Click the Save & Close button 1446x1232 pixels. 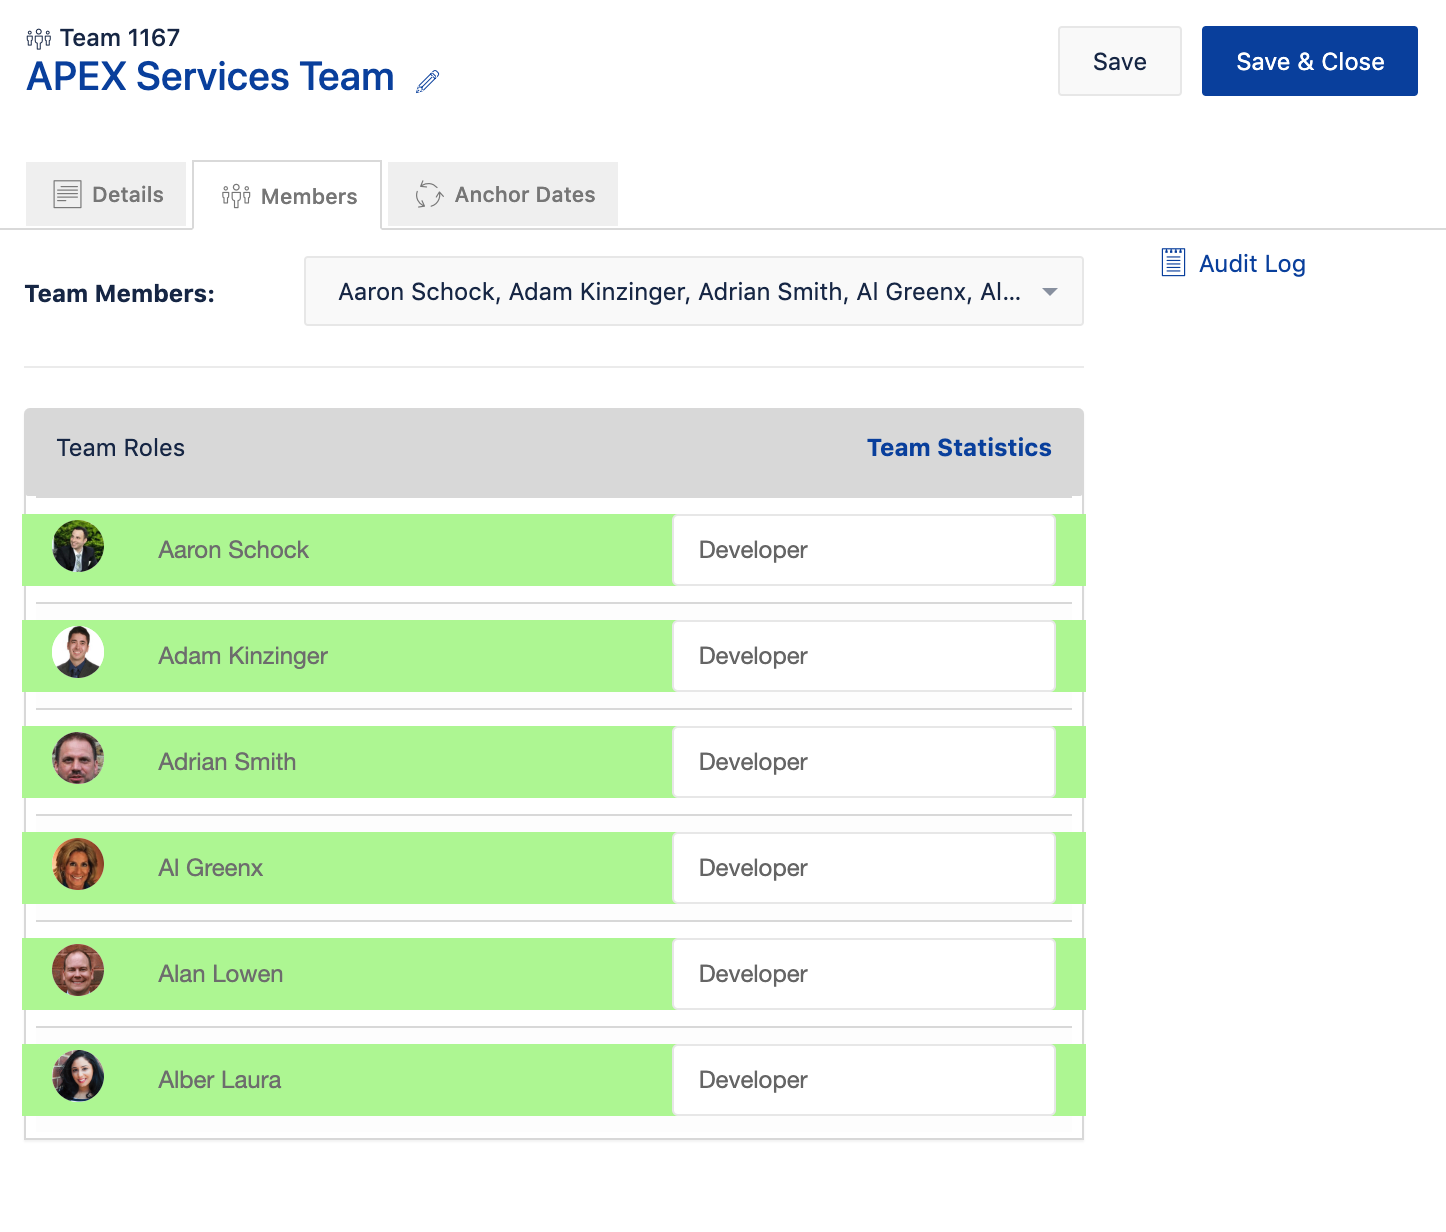click(x=1309, y=60)
